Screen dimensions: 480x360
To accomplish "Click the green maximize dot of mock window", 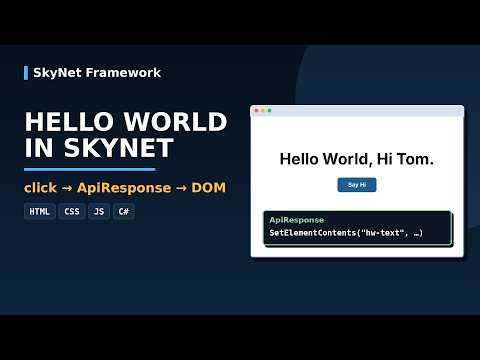I will click(x=270, y=111).
